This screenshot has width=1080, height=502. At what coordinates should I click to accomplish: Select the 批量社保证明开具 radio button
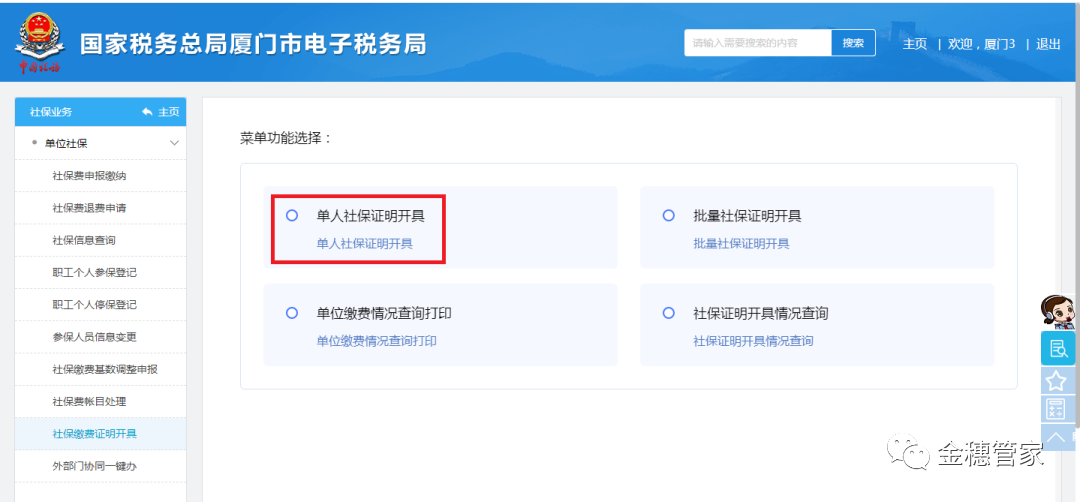coord(668,216)
